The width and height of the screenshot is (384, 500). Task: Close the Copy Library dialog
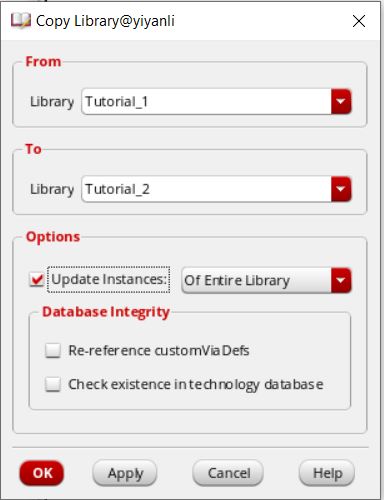(x=359, y=21)
